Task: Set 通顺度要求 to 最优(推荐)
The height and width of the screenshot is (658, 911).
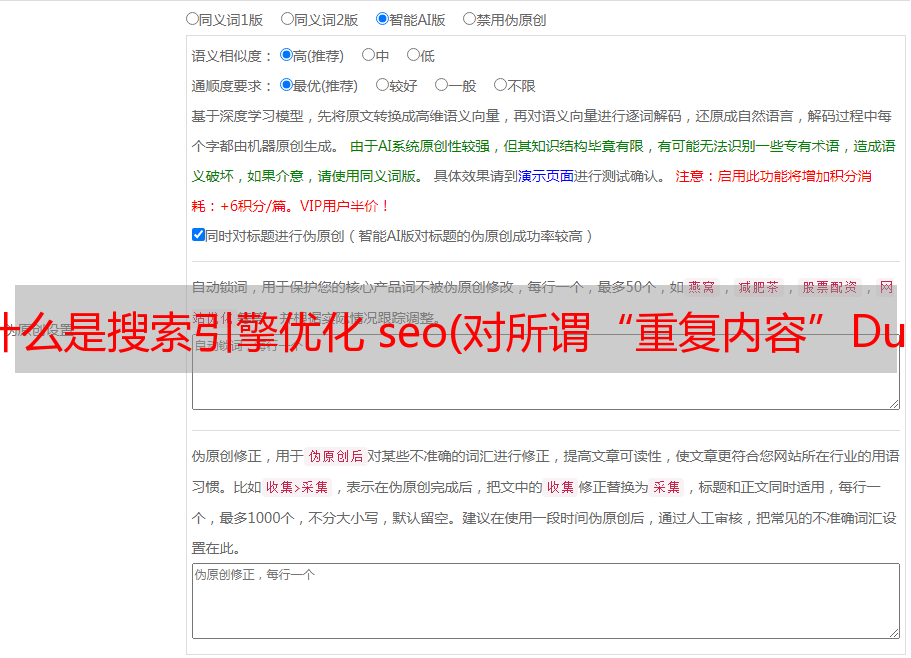Action: click(286, 85)
